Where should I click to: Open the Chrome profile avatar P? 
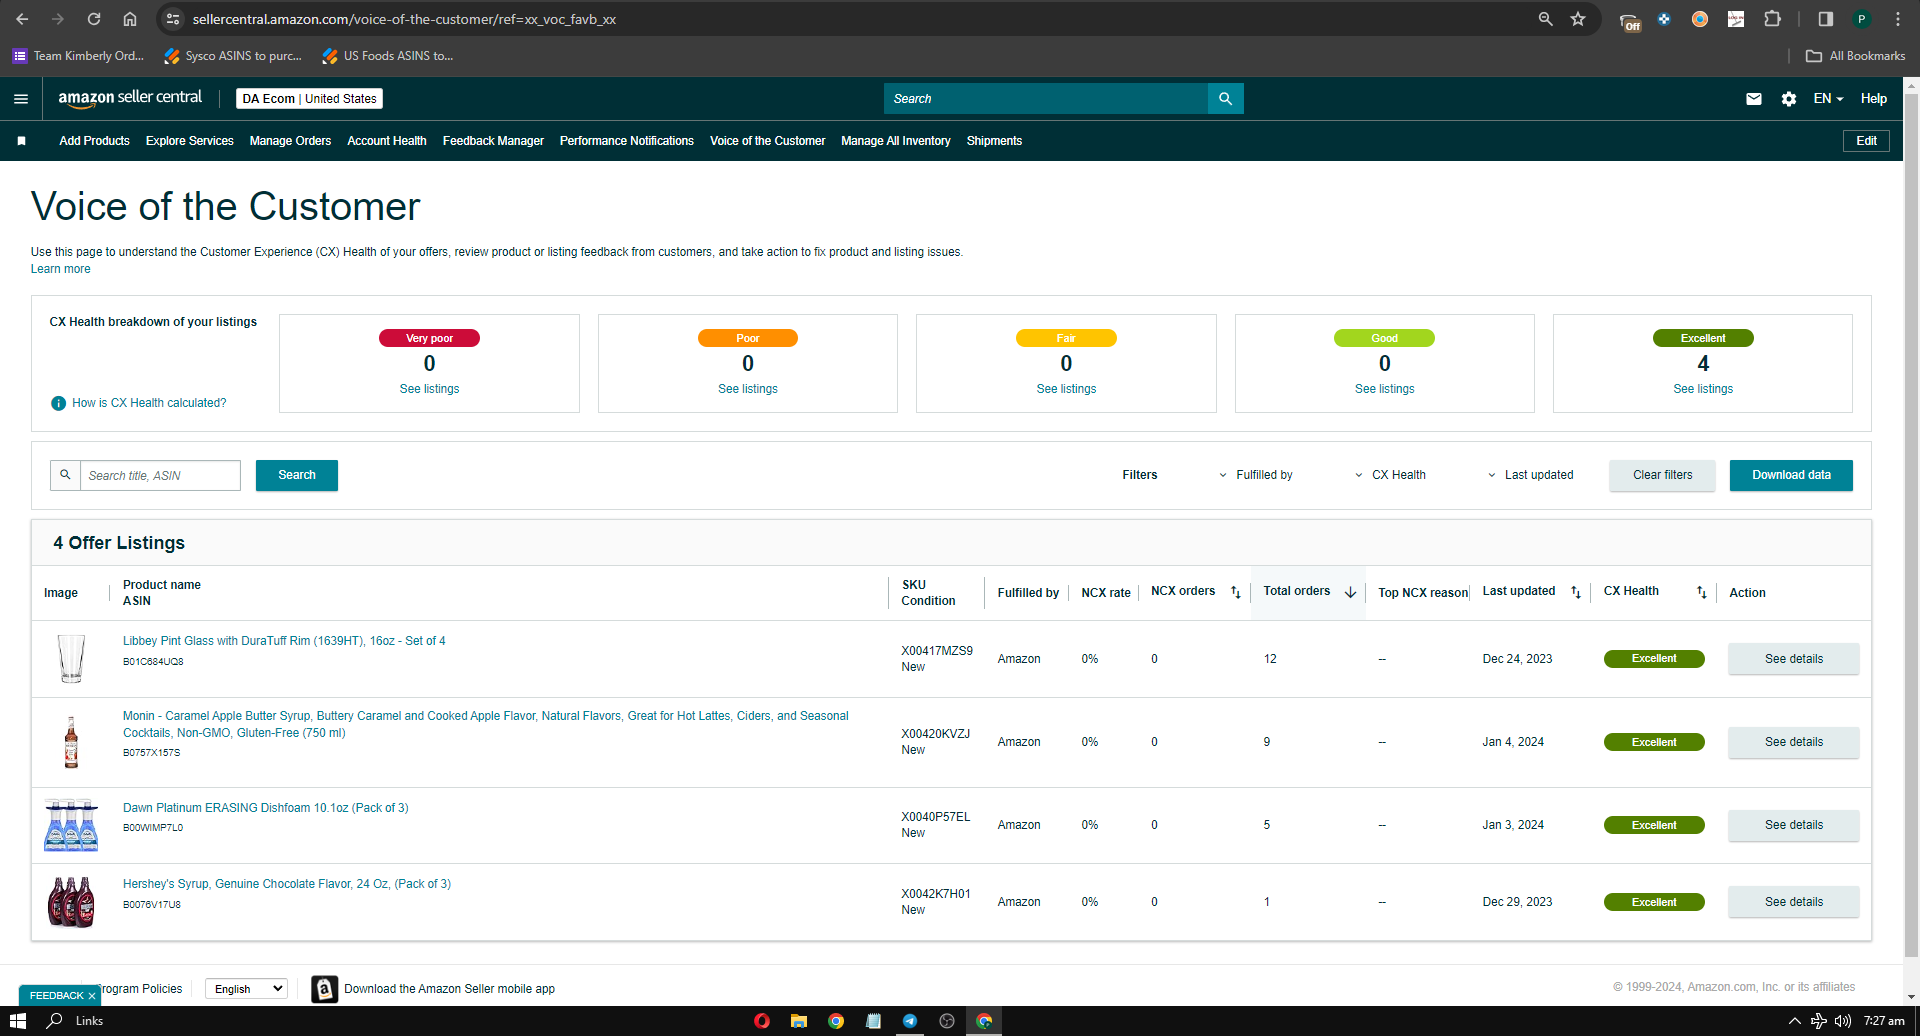click(x=1861, y=19)
